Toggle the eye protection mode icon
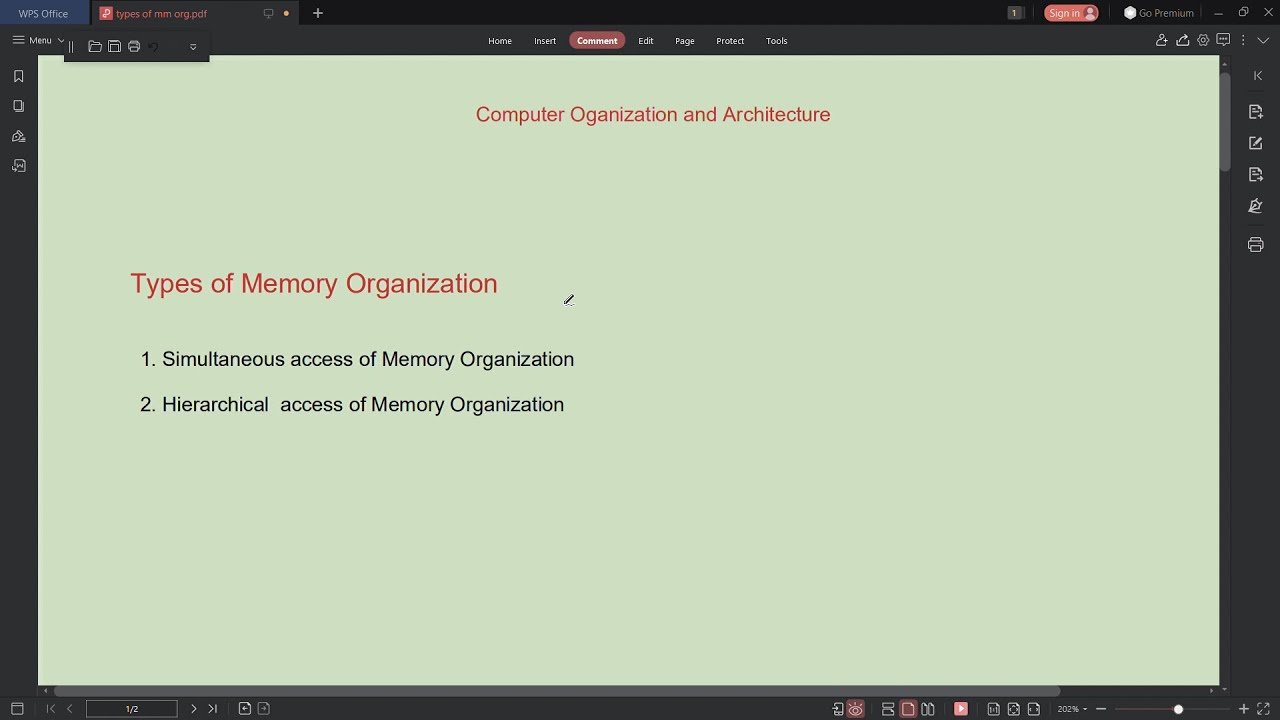 [856, 709]
